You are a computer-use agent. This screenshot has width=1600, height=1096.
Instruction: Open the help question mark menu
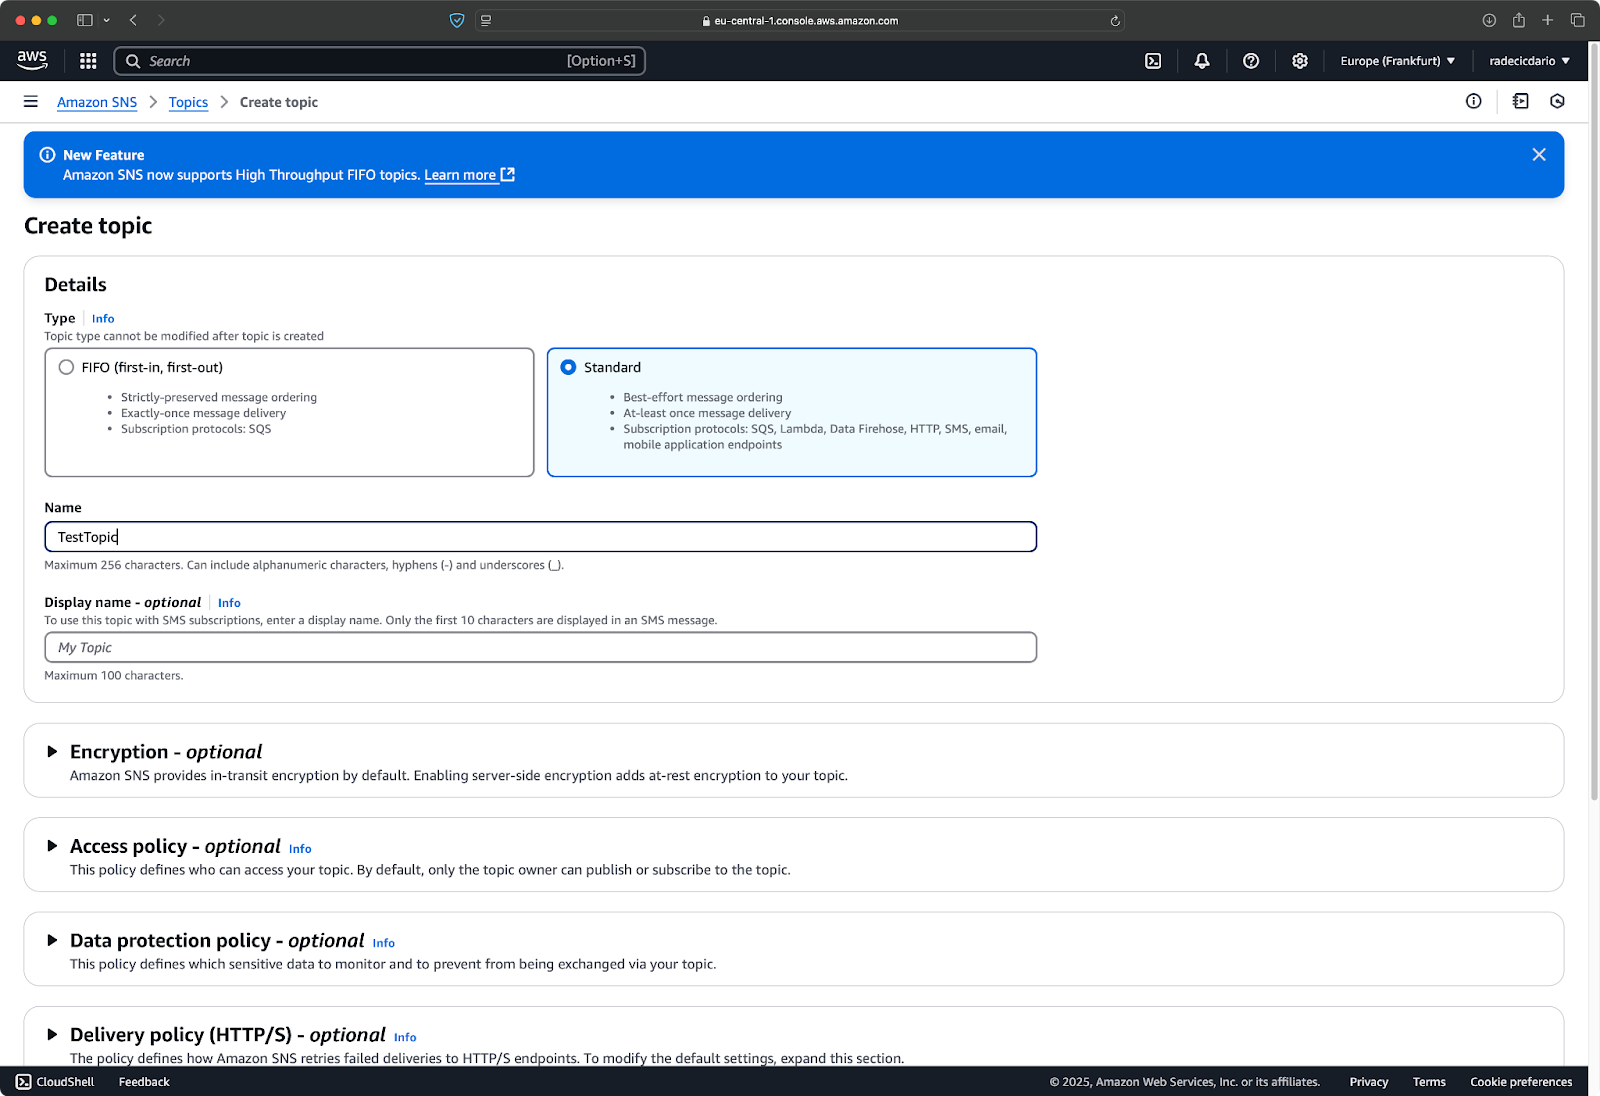1251,61
